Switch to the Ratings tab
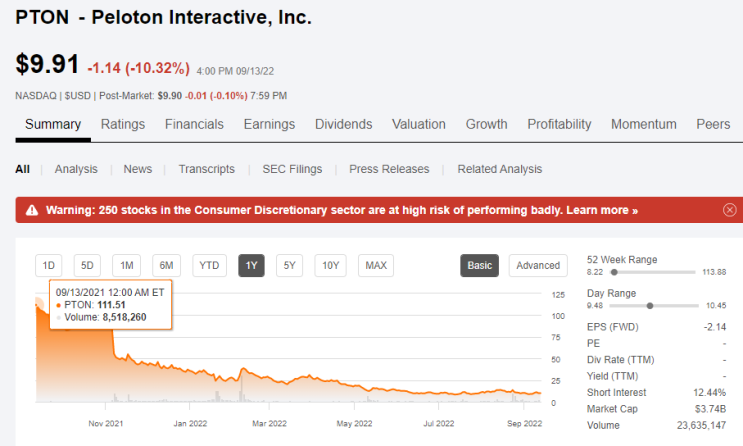The image size is (743, 446). 123,124
